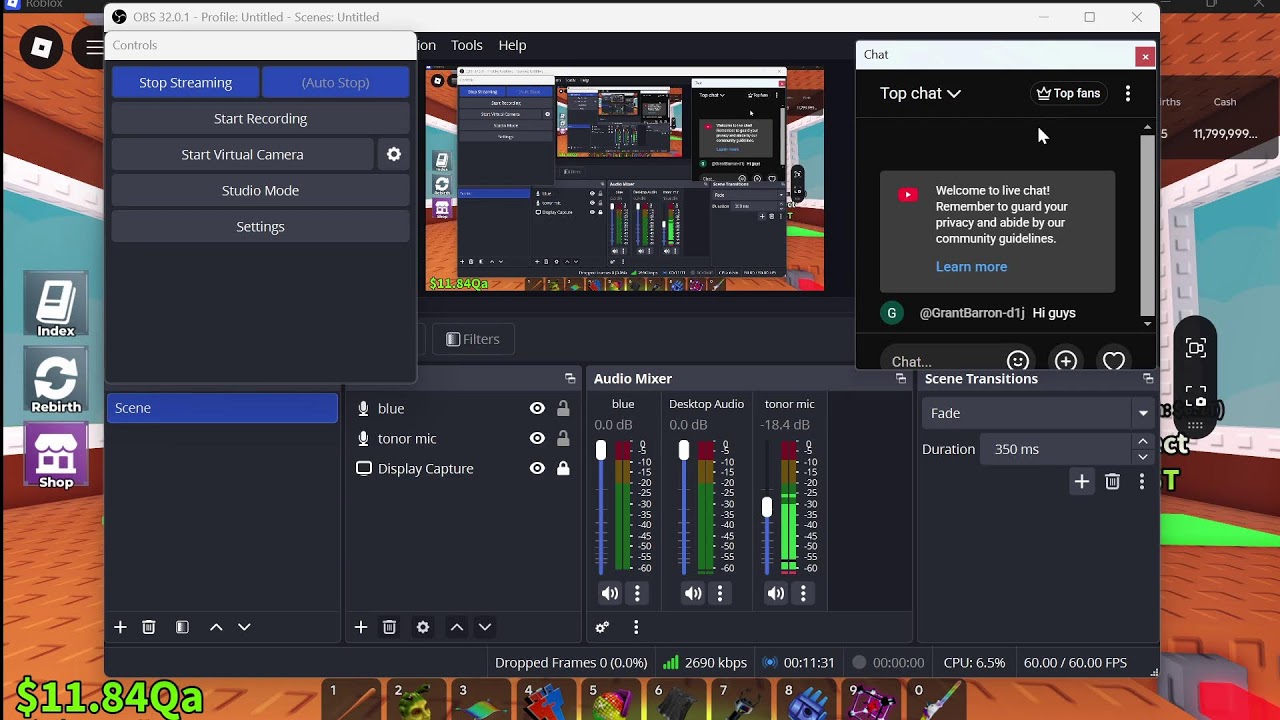
Task: Open the Help menu
Action: [x=512, y=45]
